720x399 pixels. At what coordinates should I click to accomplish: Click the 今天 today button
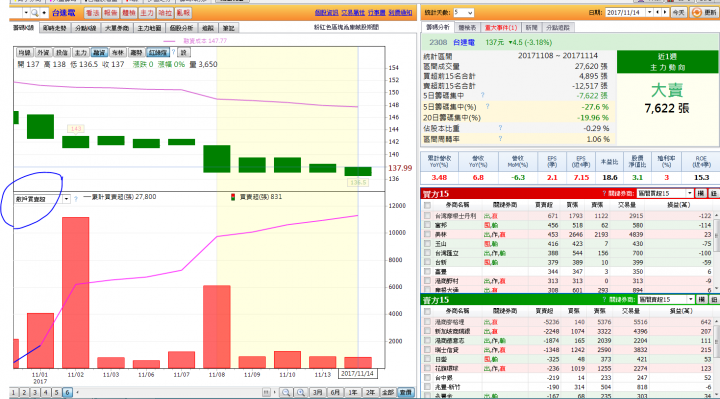pyautogui.click(x=678, y=12)
